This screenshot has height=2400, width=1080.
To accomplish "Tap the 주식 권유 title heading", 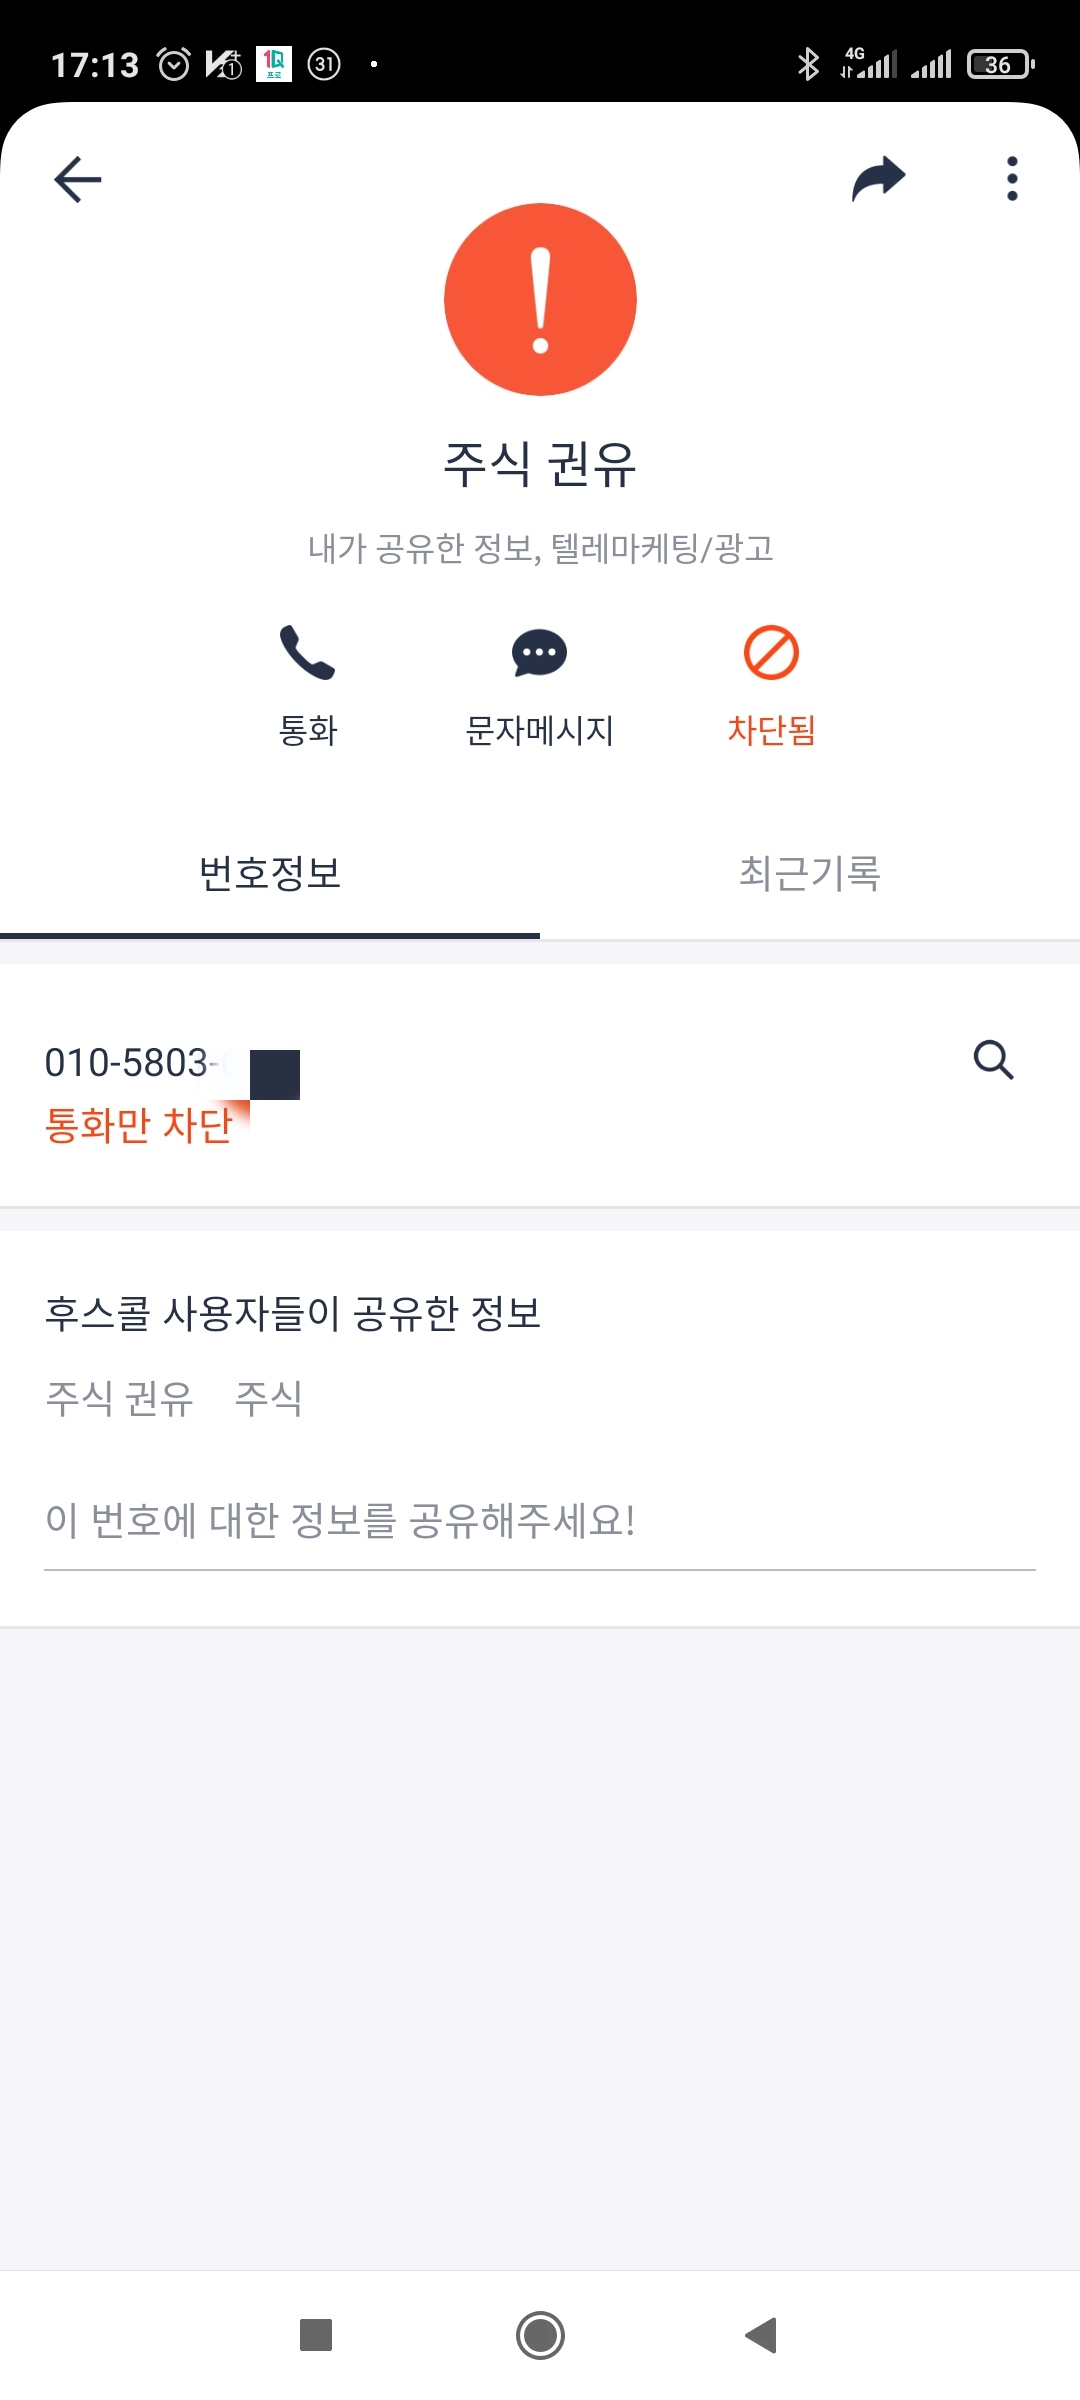I will click(x=540, y=465).
